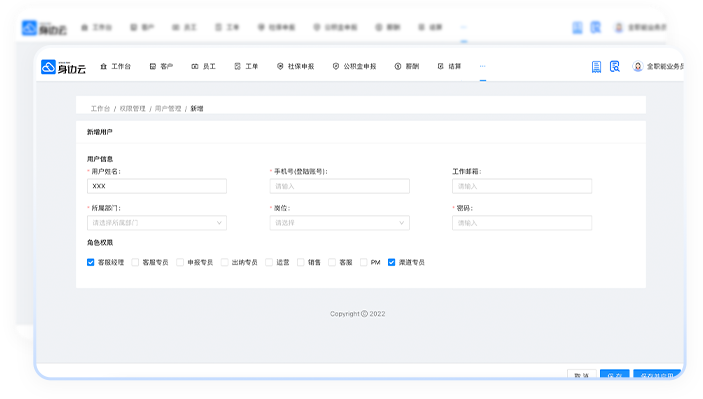Image resolution: width=703 pixels, height=399 pixels.
Task: Open the 薪酬 menu item
Action: 407,66
